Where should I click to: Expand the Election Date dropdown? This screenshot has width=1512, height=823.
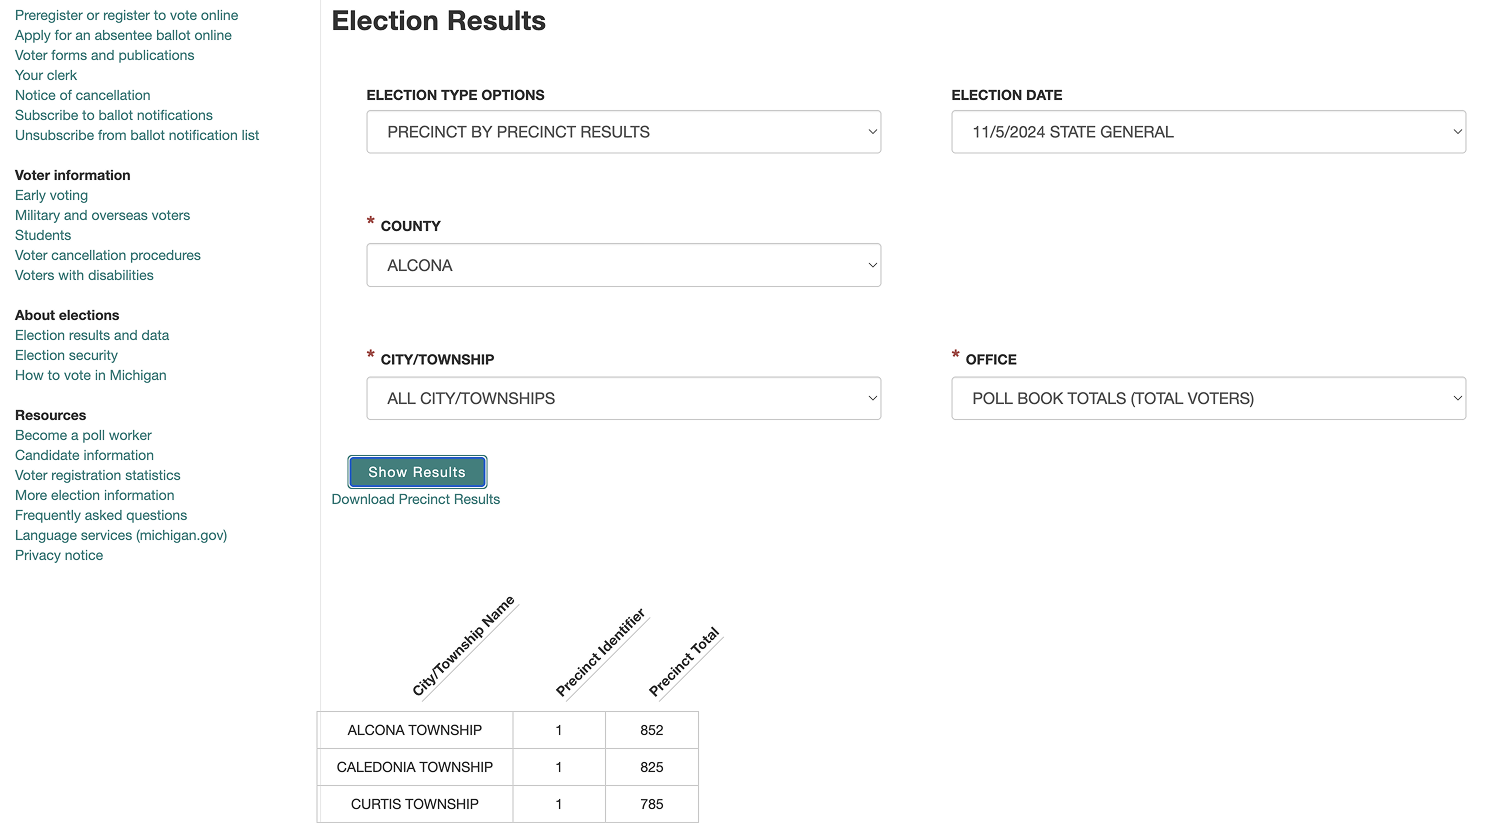pos(1208,132)
